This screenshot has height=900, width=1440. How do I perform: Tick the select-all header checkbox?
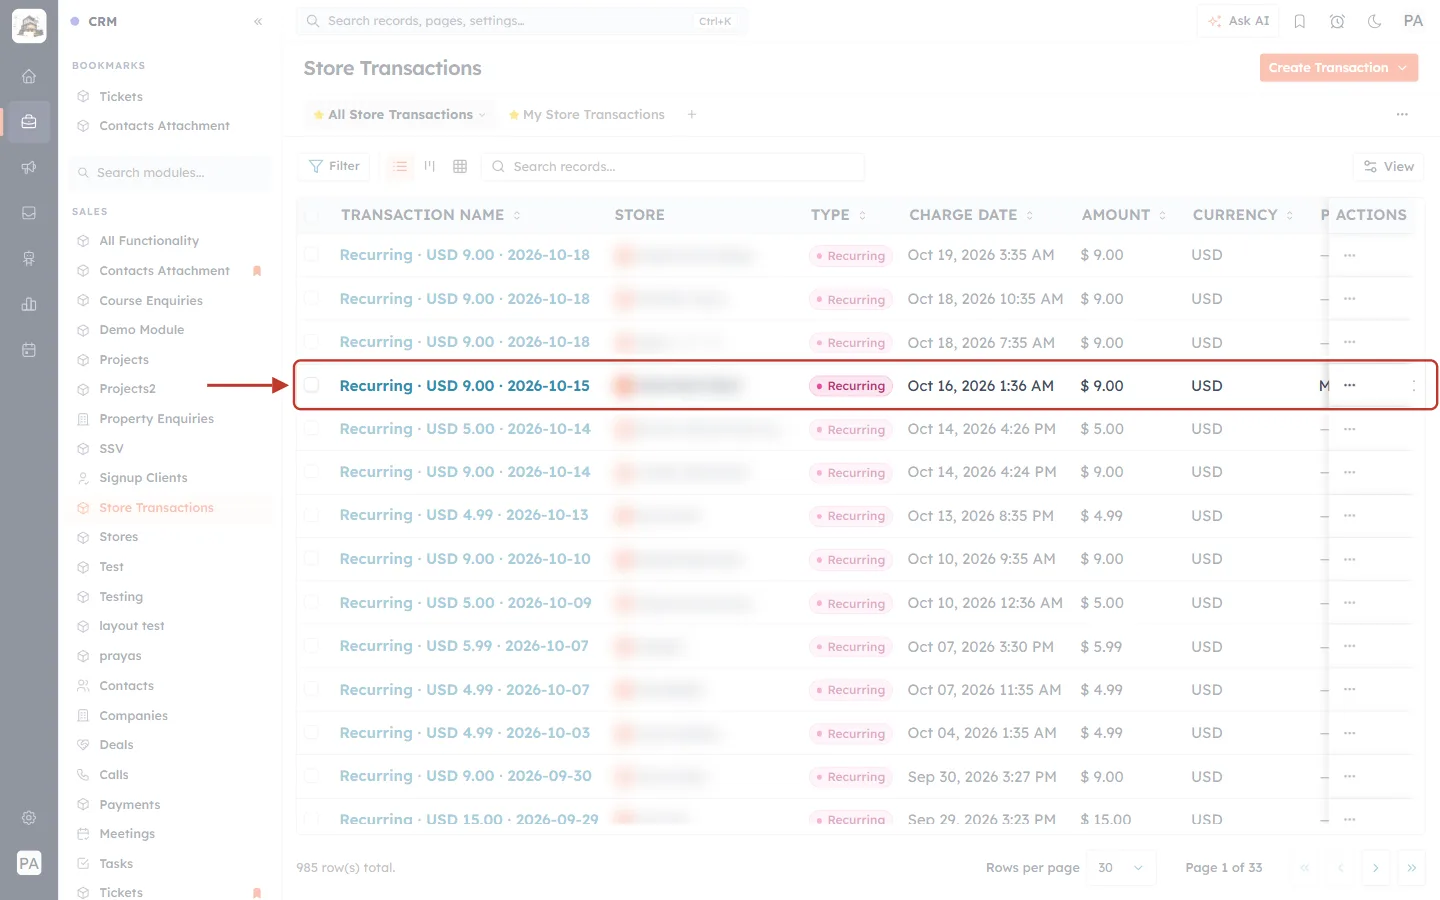pos(312,215)
